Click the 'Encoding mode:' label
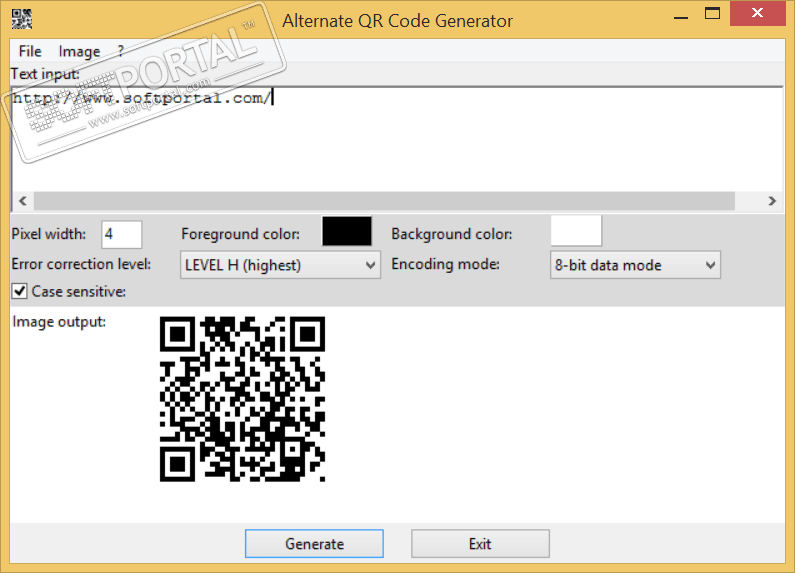This screenshot has width=795, height=573. (445, 264)
